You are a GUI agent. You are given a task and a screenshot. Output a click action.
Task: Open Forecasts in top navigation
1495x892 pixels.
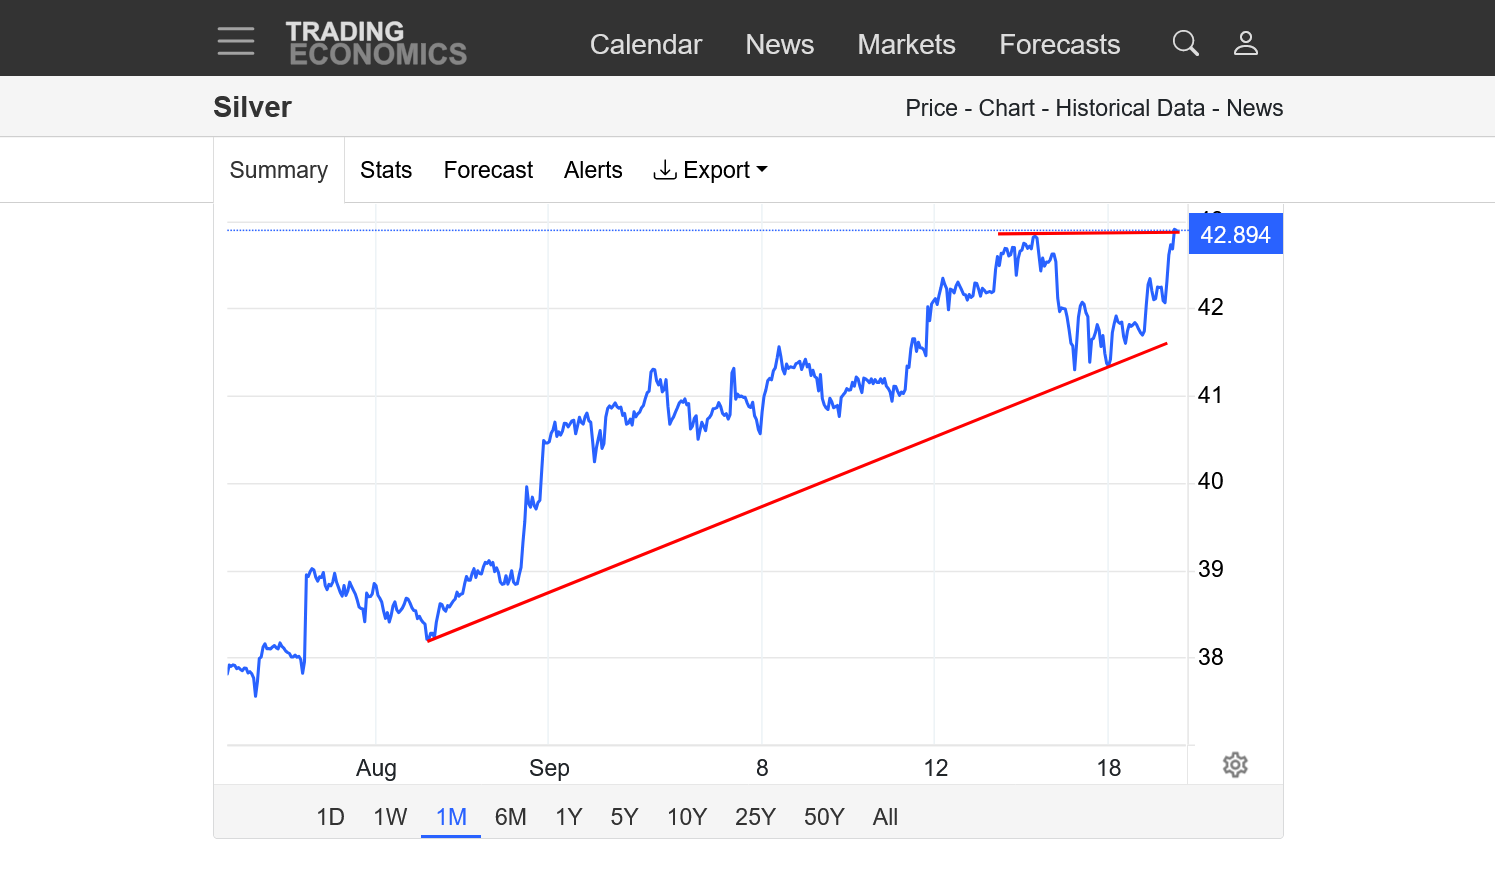[1059, 44]
